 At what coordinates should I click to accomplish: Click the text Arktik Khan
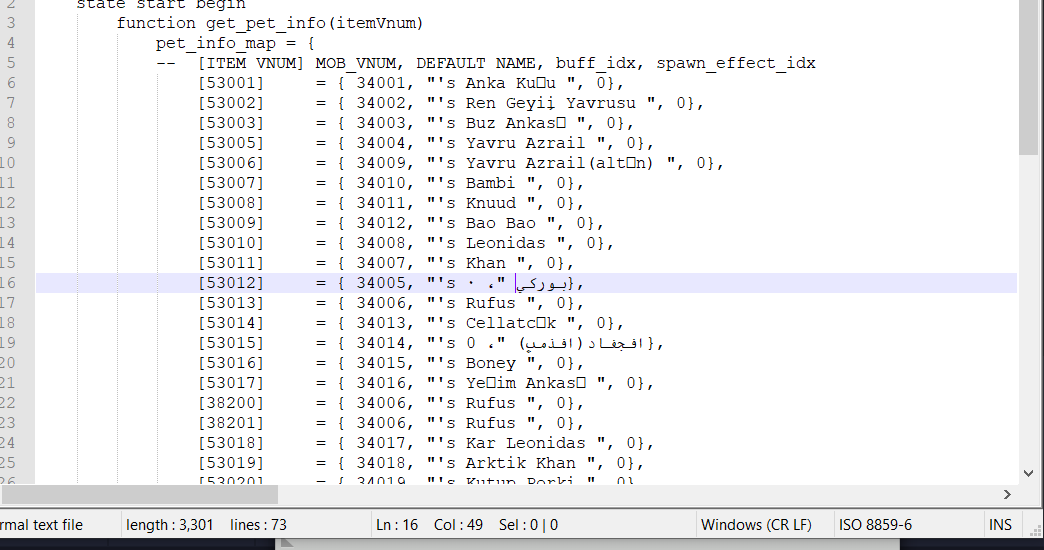(521, 463)
